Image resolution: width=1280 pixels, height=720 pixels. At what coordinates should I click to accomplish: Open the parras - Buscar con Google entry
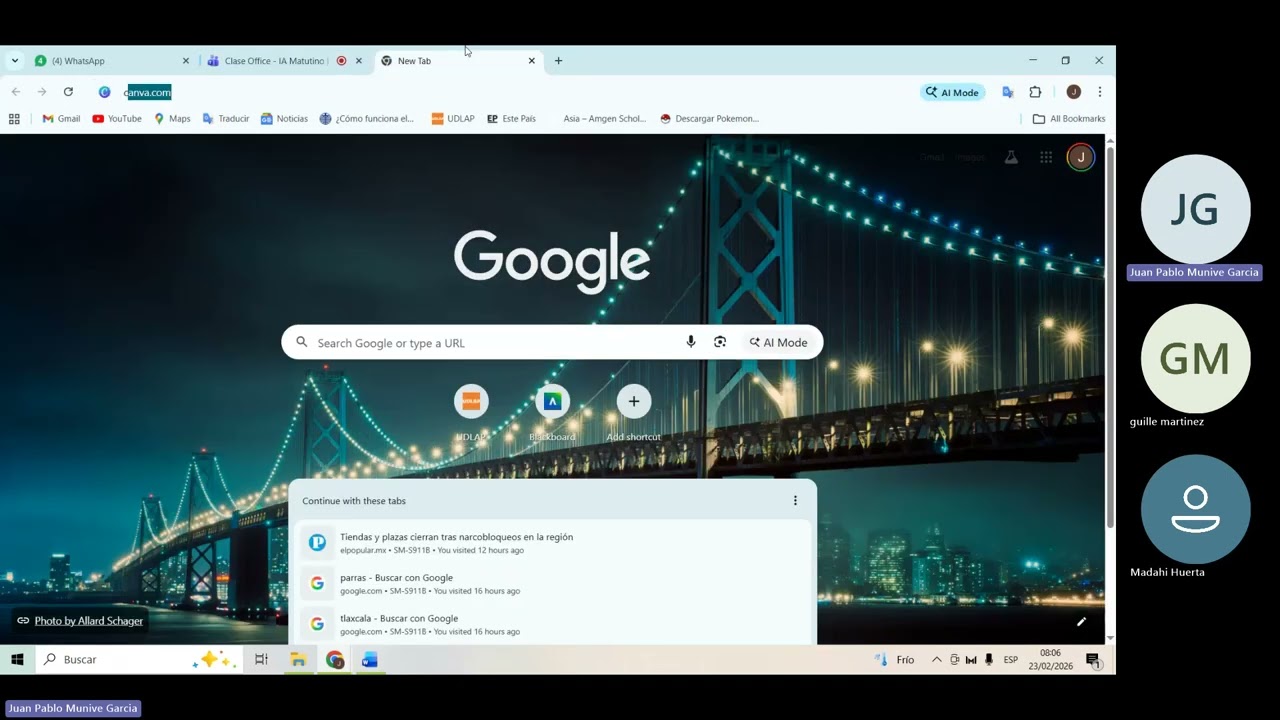[x=552, y=583]
